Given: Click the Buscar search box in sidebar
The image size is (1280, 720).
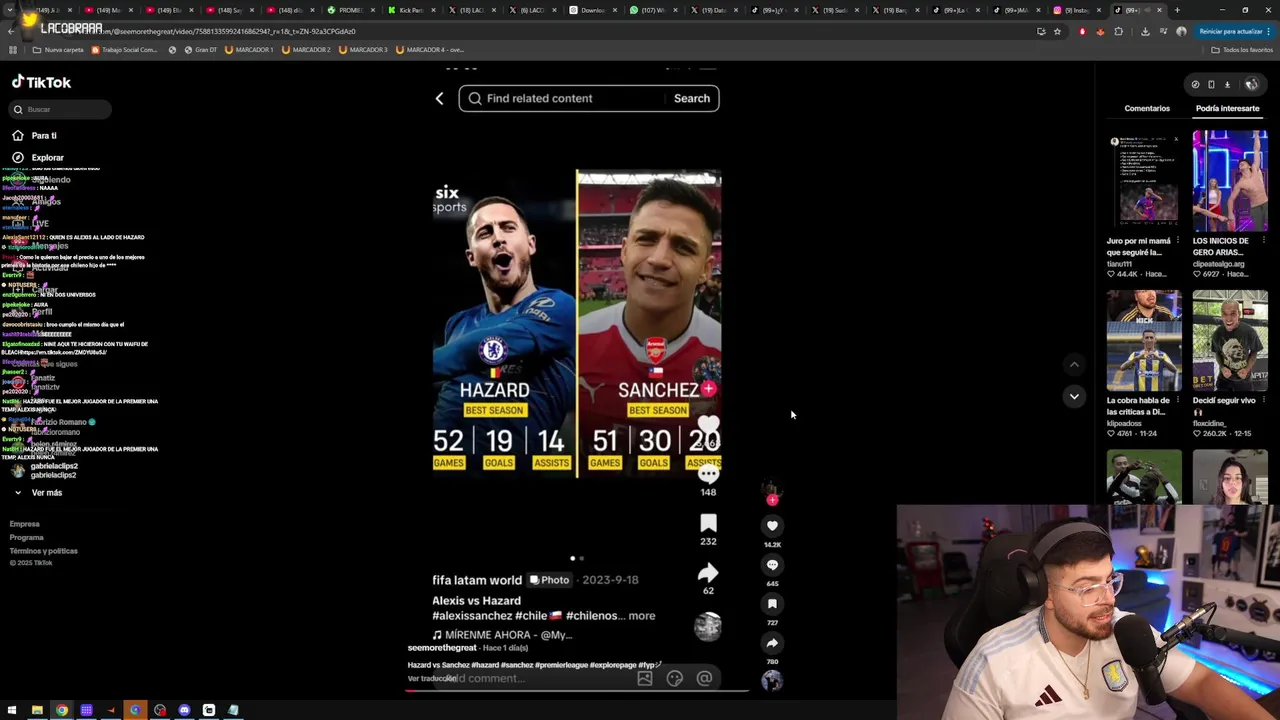Looking at the screenshot, I should (x=61, y=109).
